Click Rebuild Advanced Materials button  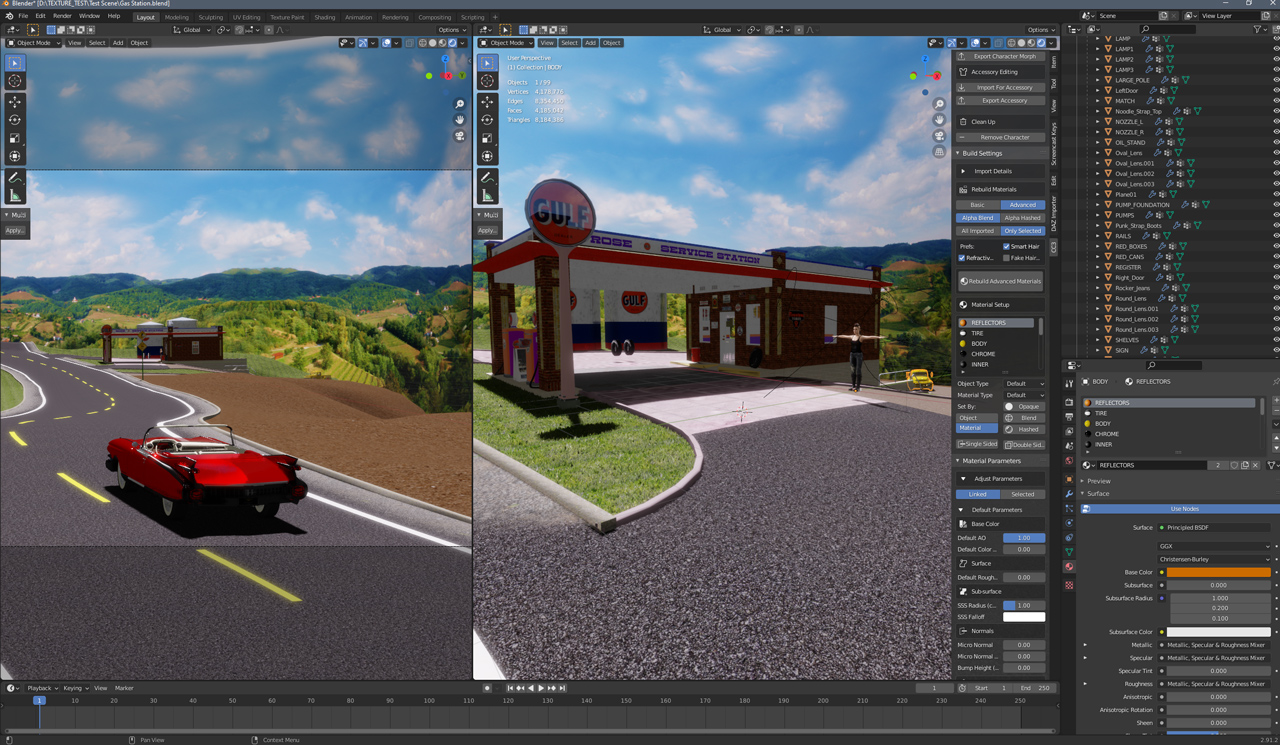pyautogui.click(x=1001, y=282)
